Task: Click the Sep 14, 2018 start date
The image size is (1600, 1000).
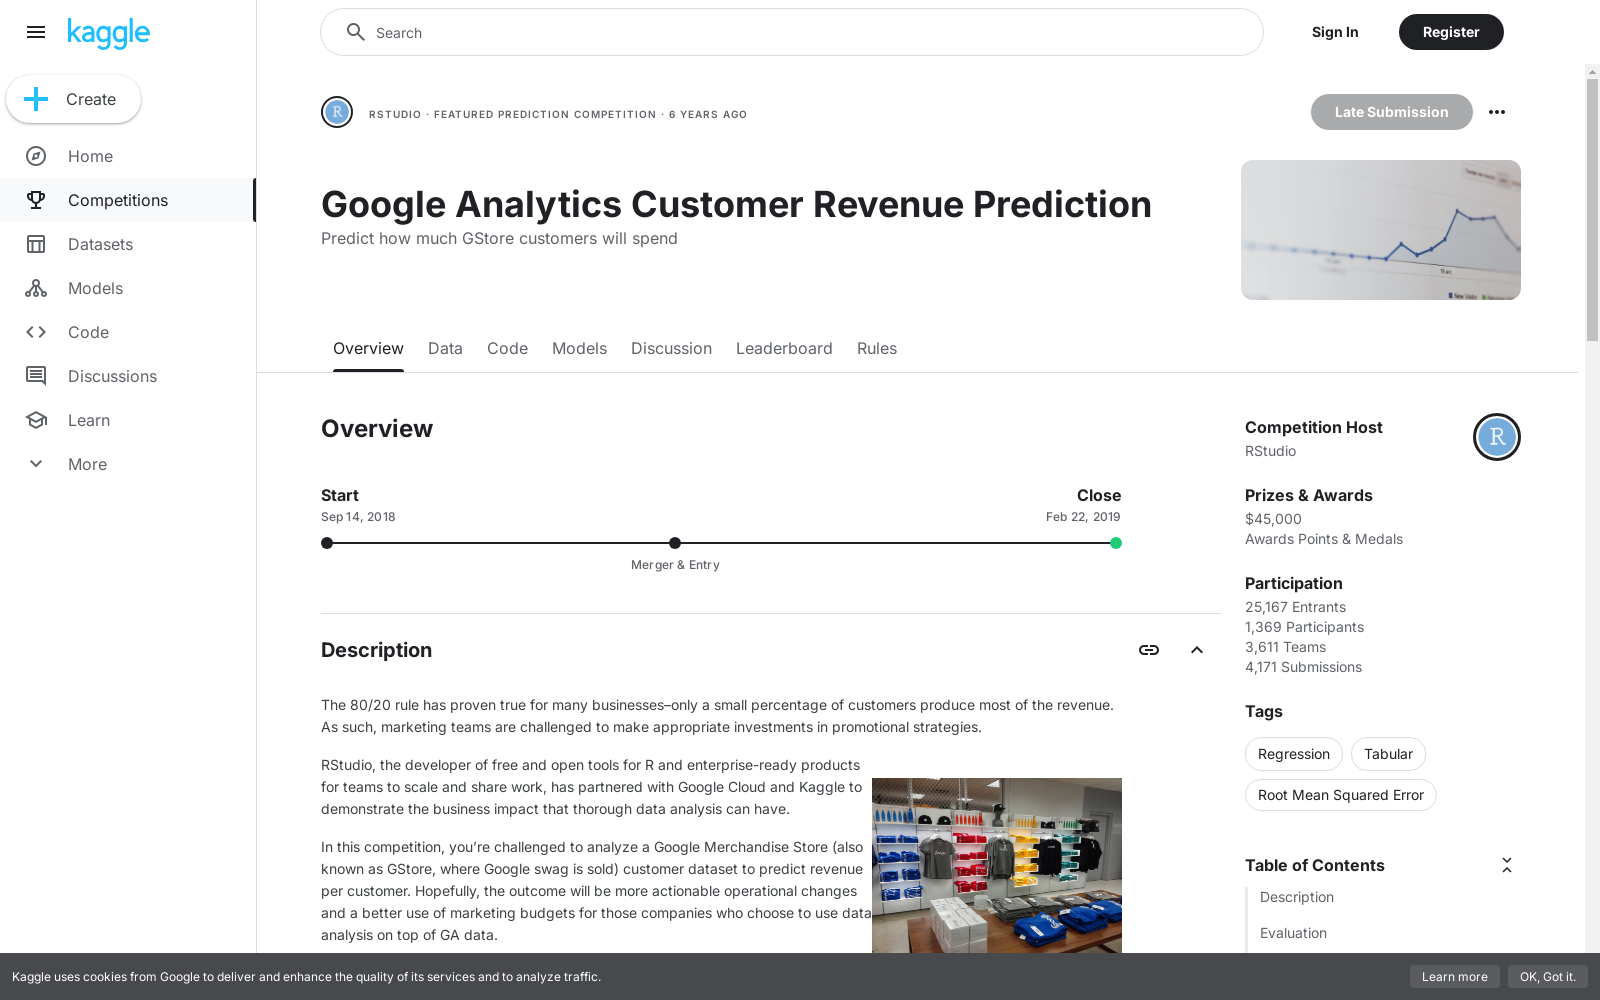Action: [x=358, y=517]
